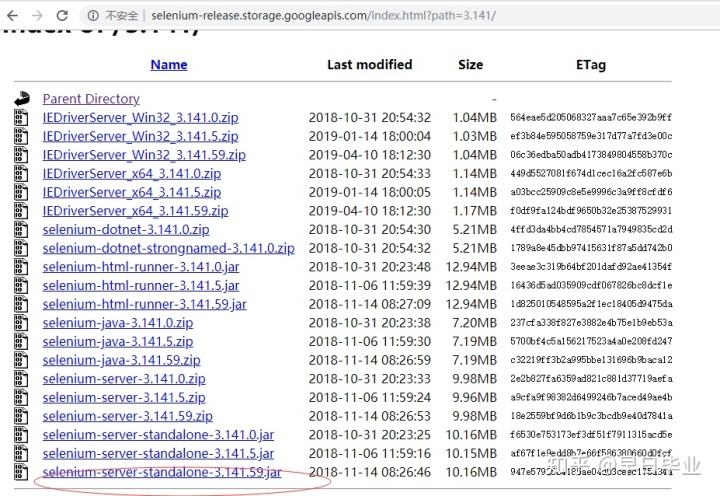Click file icon beside selenium-dotnet-3.141.0.zip
This screenshot has height=496, width=720.
tap(22, 229)
